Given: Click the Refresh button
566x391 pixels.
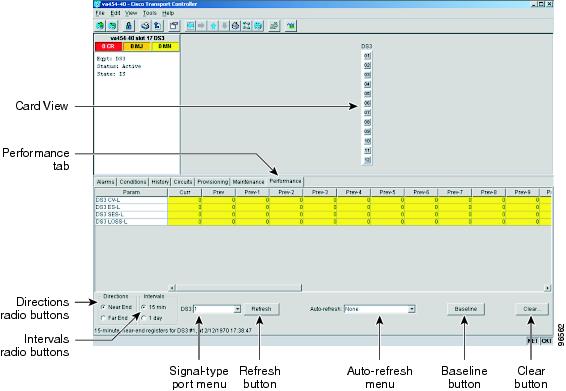Looking at the screenshot, I should [261, 309].
